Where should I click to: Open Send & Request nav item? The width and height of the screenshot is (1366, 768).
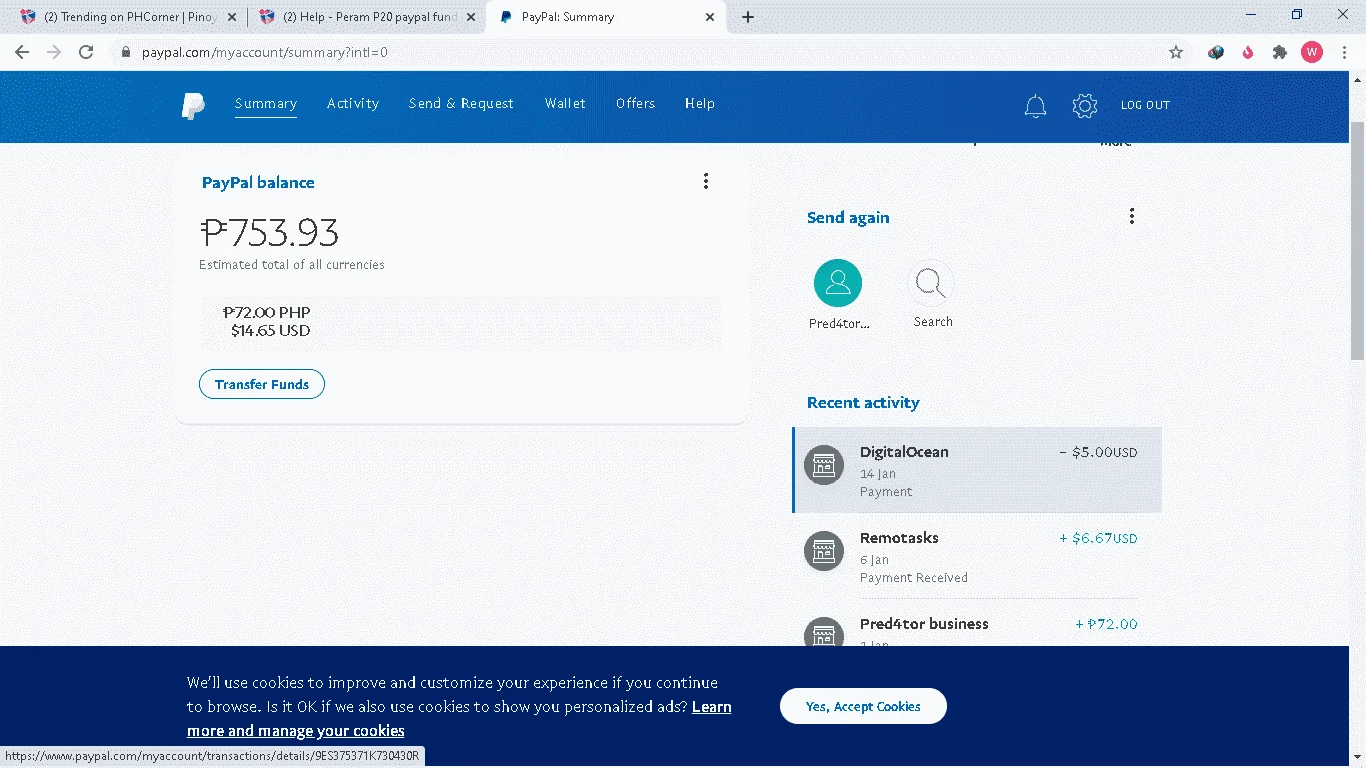coord(461,103)
